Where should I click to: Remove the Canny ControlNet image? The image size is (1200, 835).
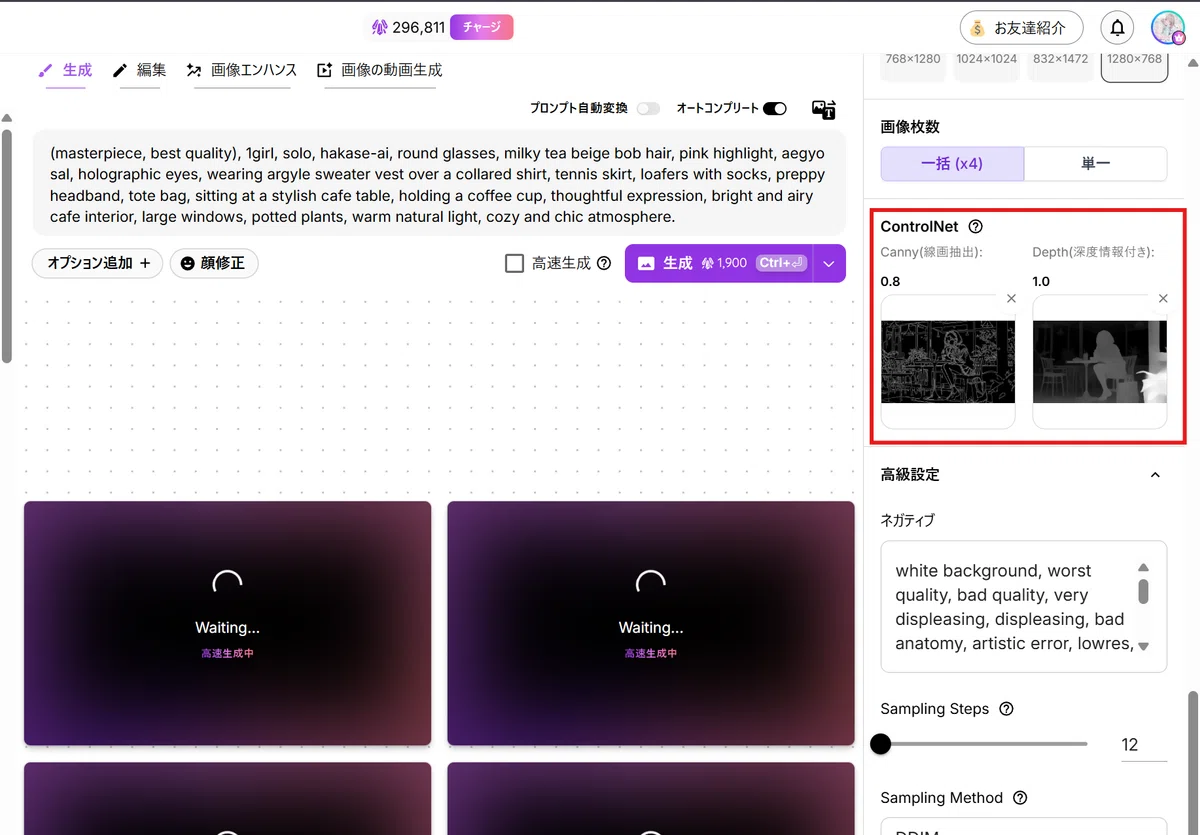coord(1011,299)
